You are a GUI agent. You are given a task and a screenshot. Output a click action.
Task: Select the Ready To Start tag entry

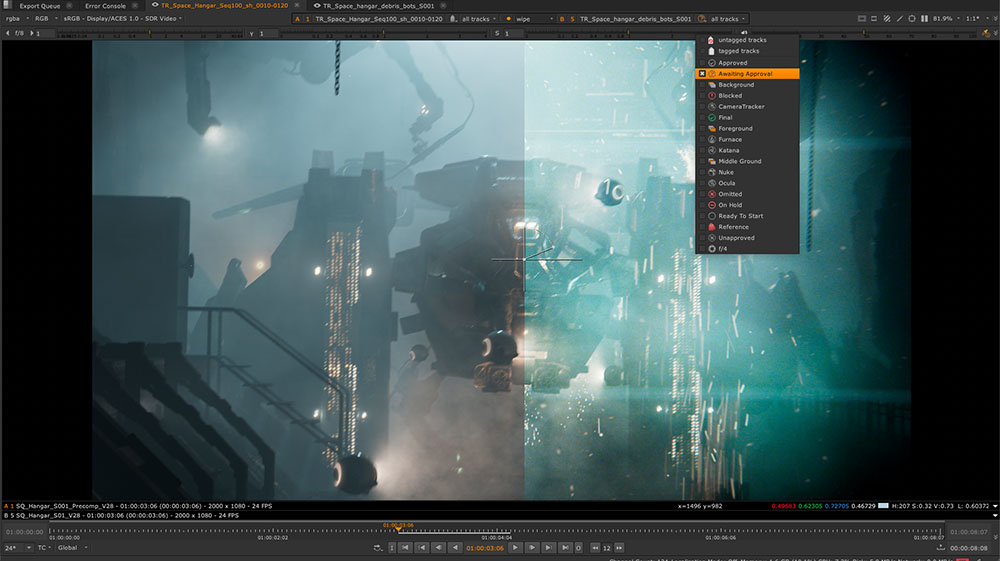click(x=740, y=216)
